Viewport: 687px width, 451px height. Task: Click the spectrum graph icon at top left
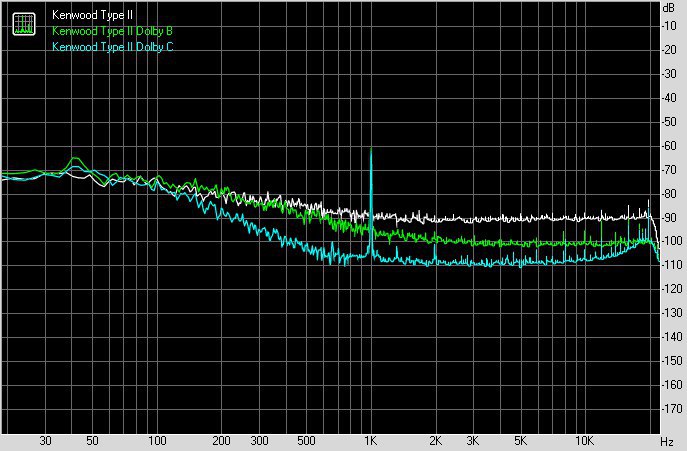[24, 24]
